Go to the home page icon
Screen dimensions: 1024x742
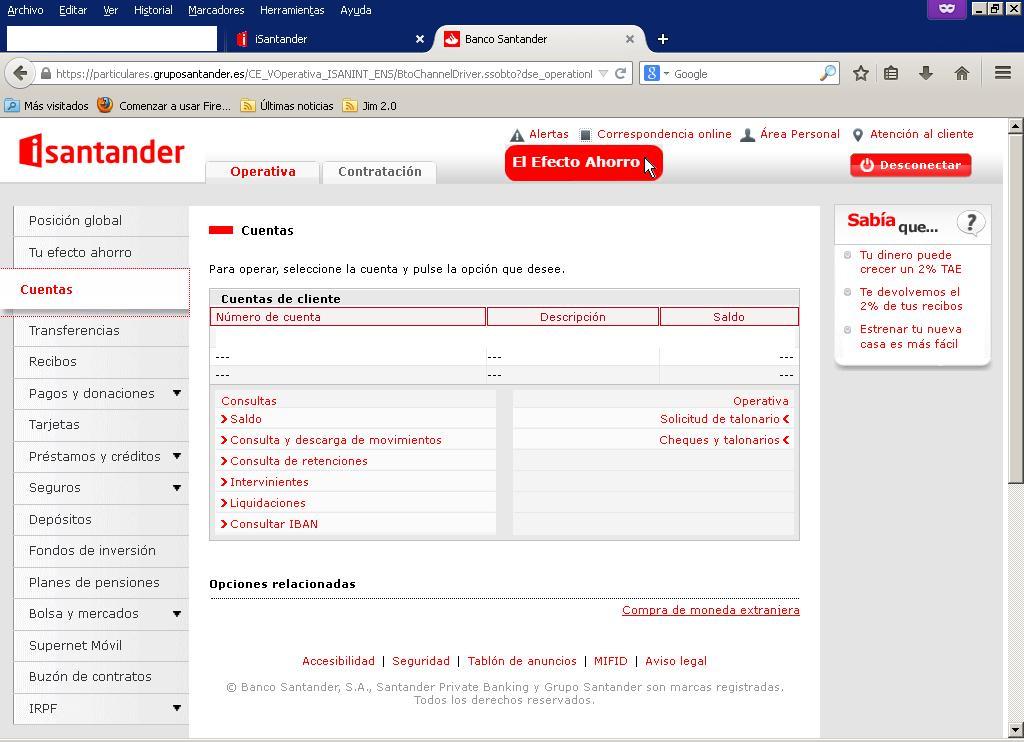(961, 73)
